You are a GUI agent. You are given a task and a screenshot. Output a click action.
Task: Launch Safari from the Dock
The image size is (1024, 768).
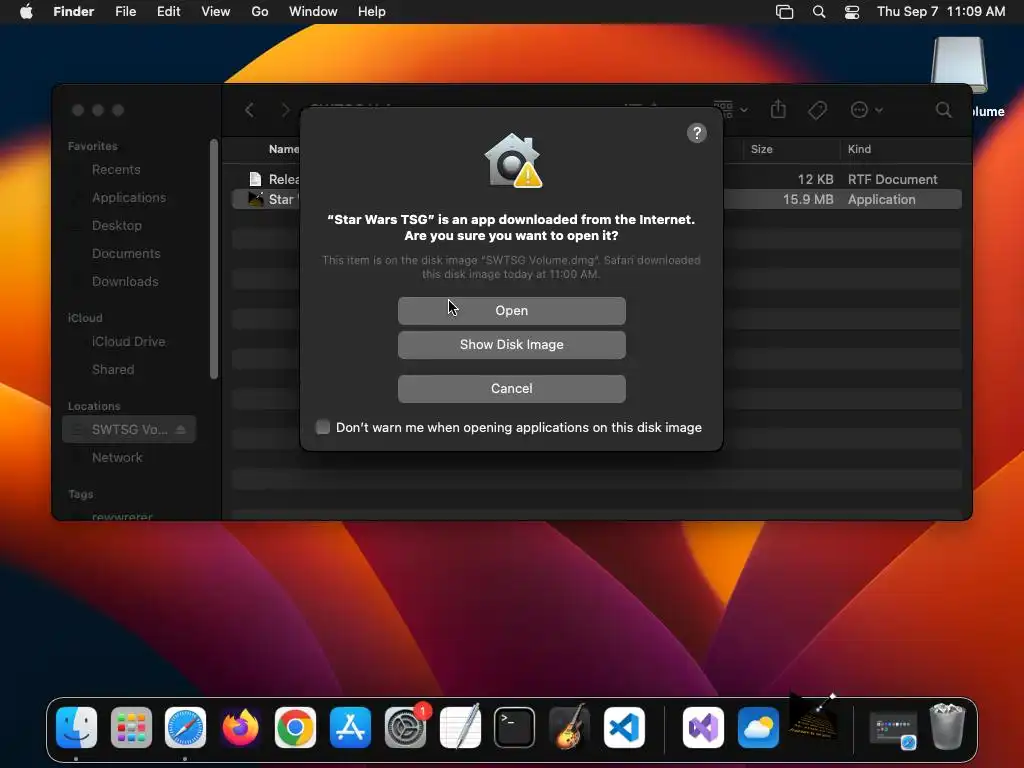pos(185,728)
